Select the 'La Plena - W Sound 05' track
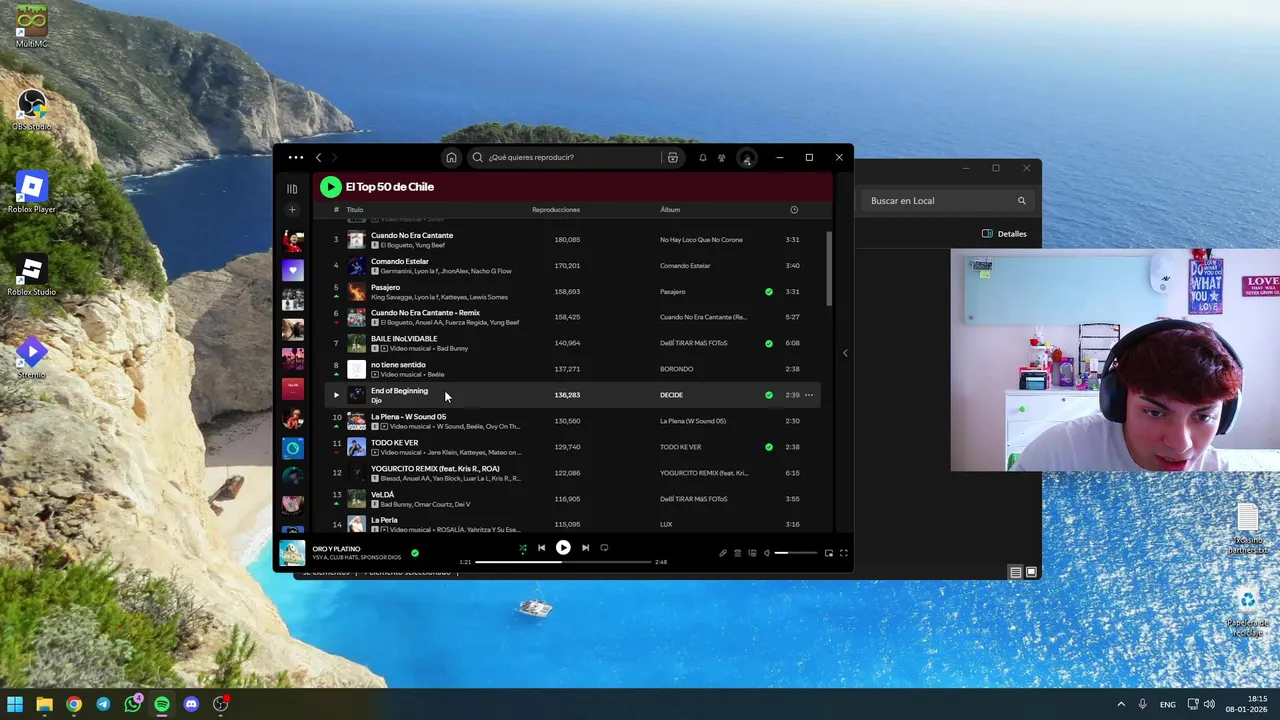The height and width of the screenshot is (720, 1280). pos(408,417)
